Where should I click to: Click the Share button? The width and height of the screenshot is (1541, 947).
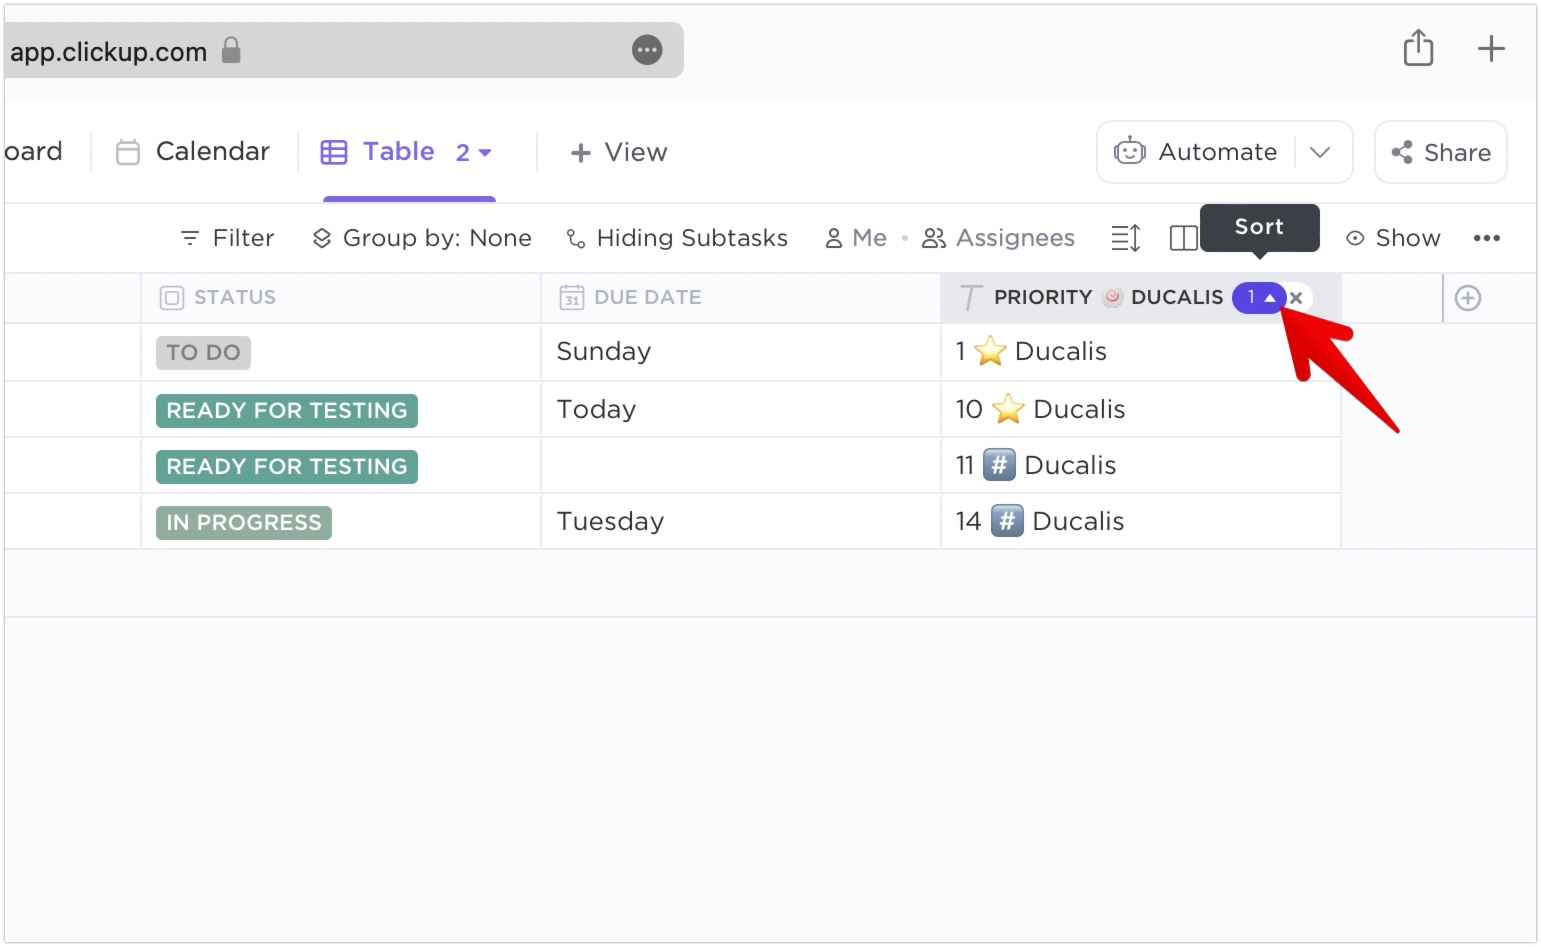[x=1440, y=152]
